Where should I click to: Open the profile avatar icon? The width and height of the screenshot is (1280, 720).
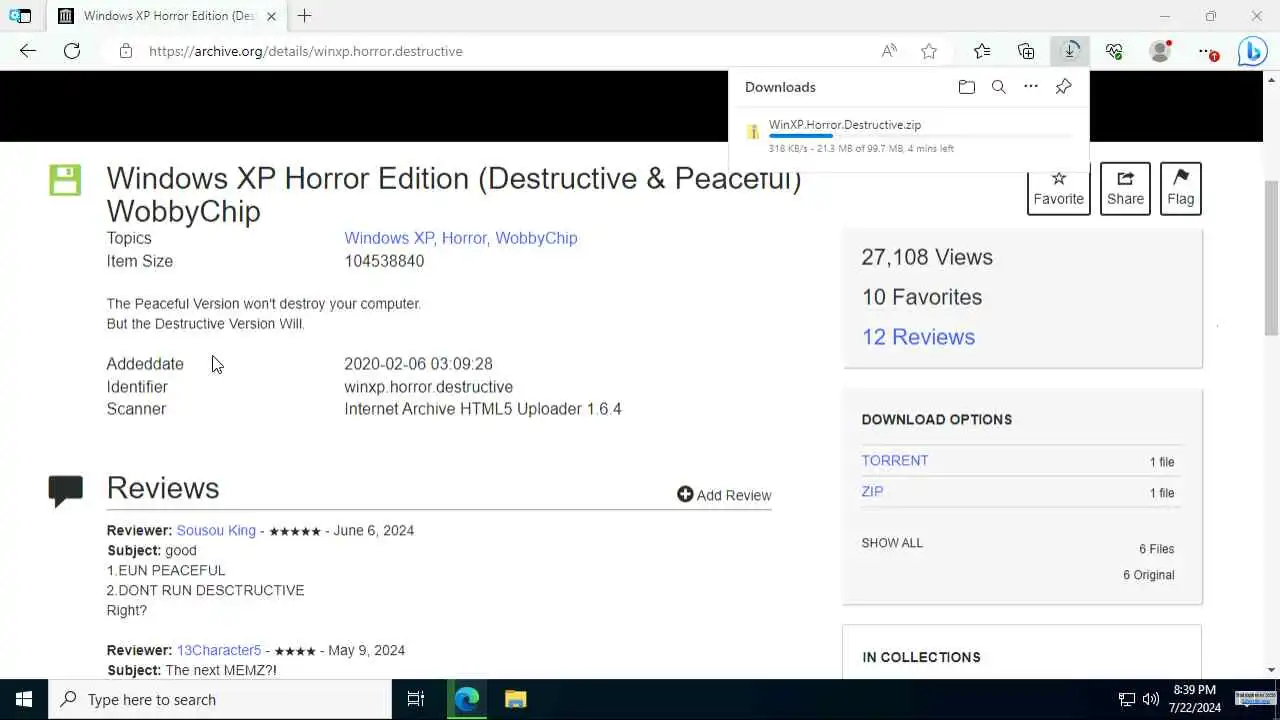1160,51
